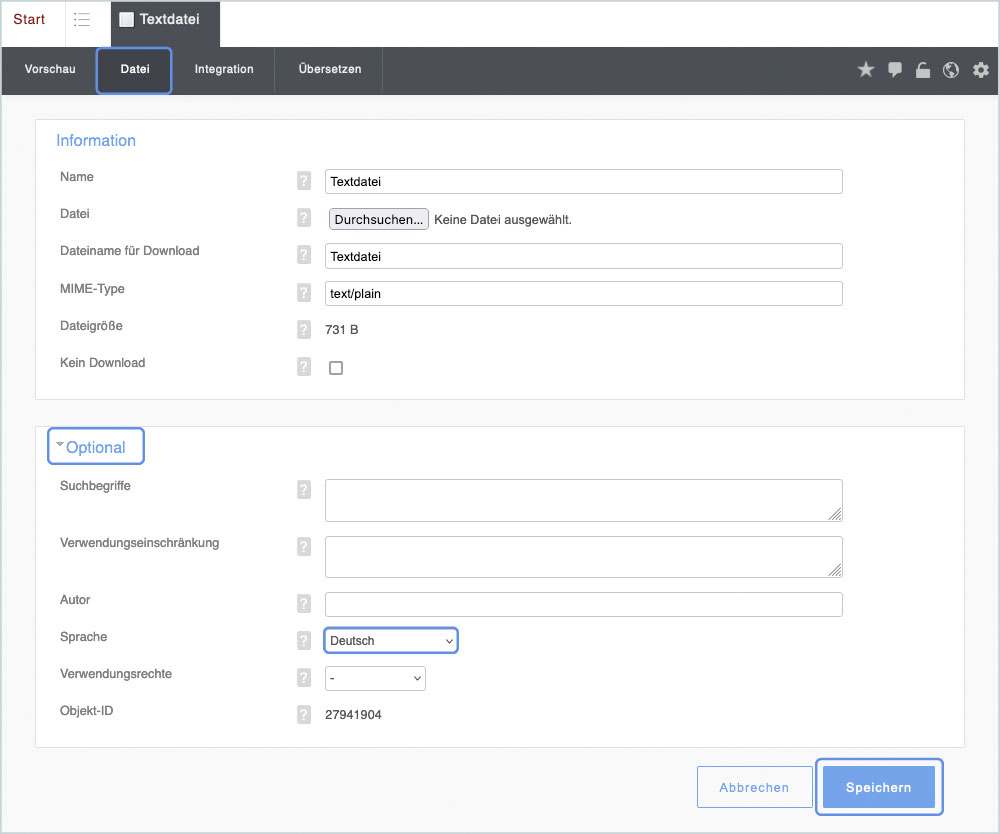Go to the Übersetzen tab
Screen dimensions: 1000x834
point(330,70)
